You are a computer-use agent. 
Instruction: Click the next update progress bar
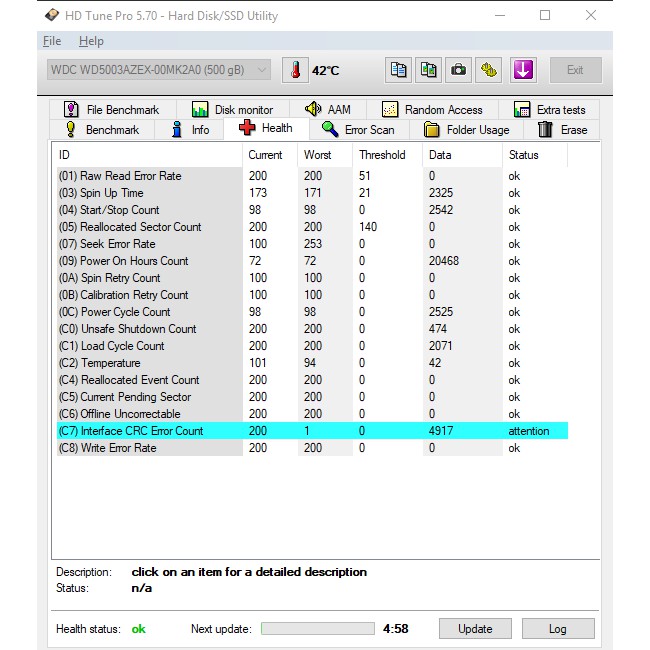[x=316, y=629]
